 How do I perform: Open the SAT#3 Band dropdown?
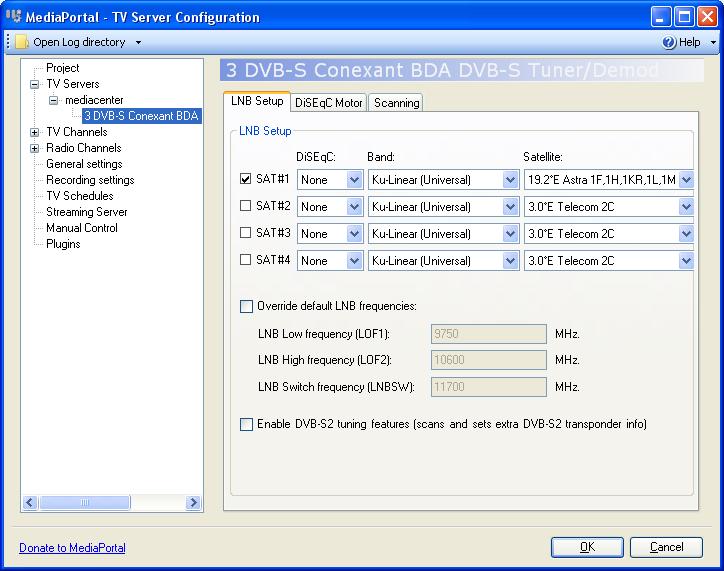(510, 234)
